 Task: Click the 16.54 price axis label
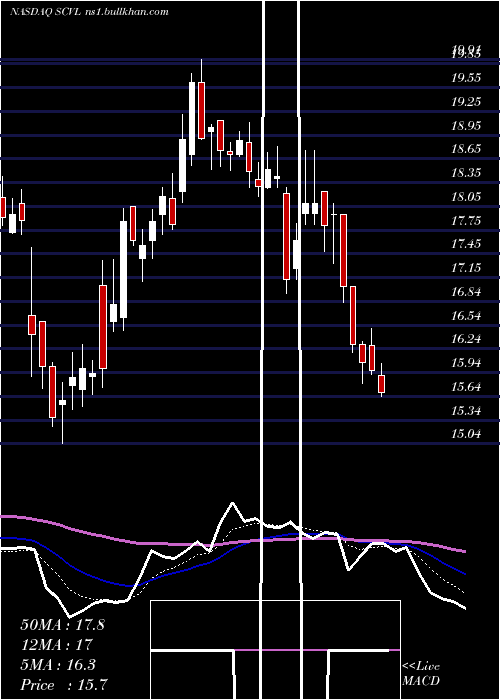pyautogui.click(x=466, y=316)
